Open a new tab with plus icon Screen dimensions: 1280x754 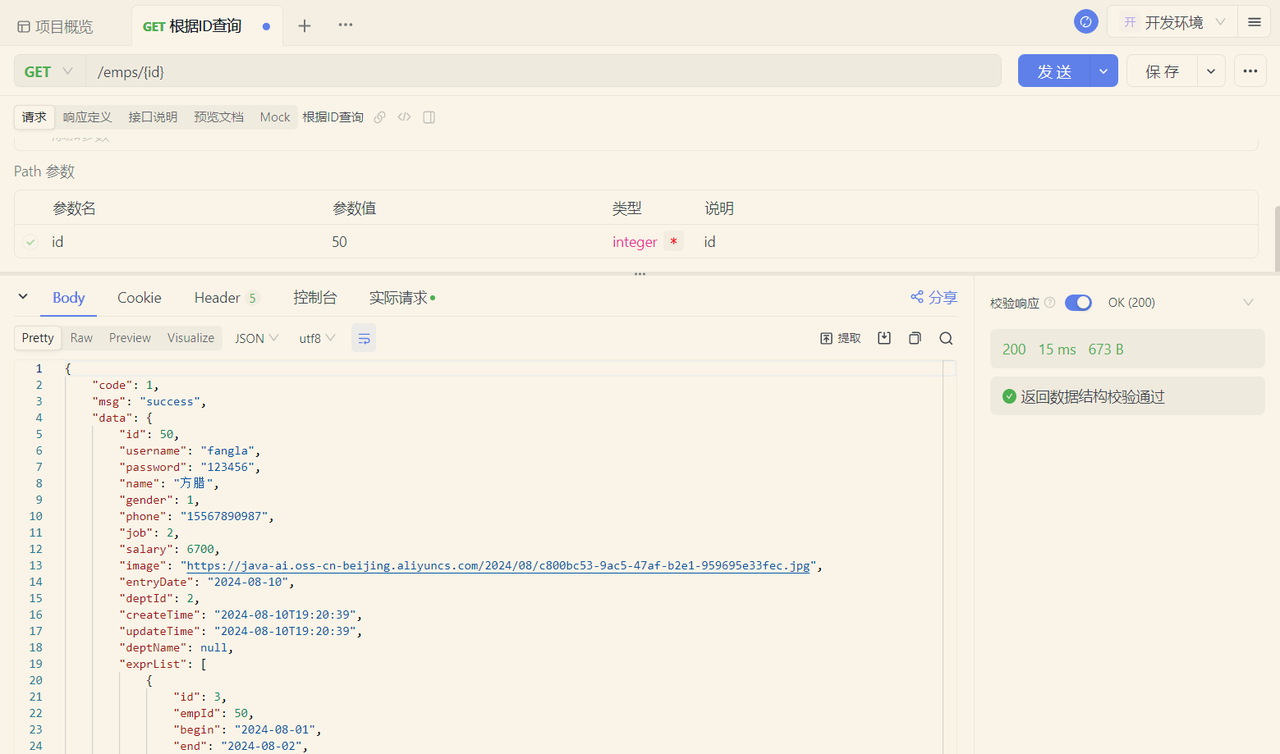coord(305,26)
